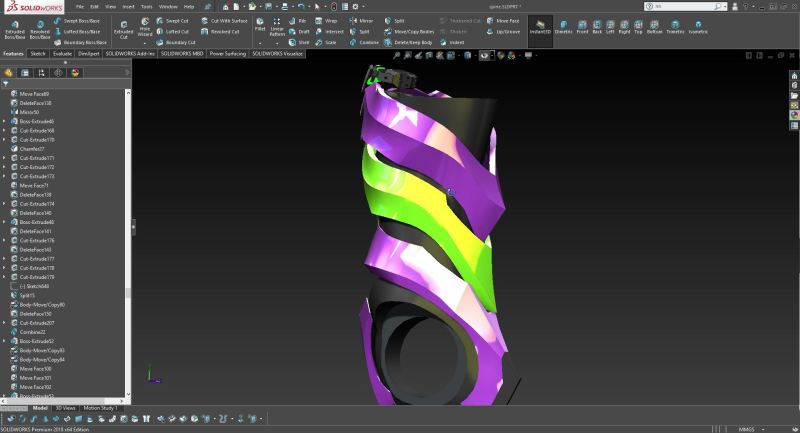This screenshot has width=800, height=433.
Task: Select the Swept Cut tool
Action: [x=172, y=21]
